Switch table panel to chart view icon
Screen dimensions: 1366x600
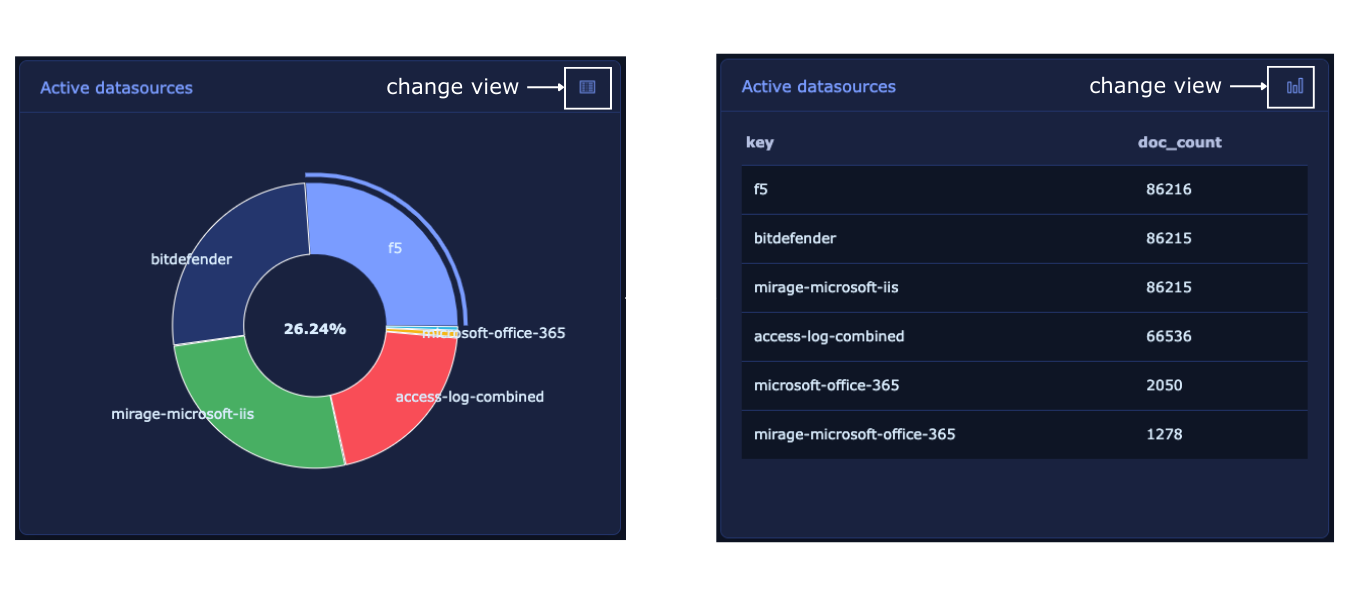point(1295,86)
